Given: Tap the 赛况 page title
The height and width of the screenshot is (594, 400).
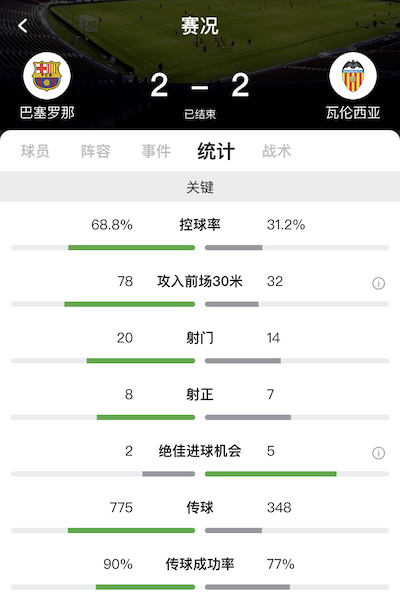Looking at the screenshot, I should coord(200,26).
